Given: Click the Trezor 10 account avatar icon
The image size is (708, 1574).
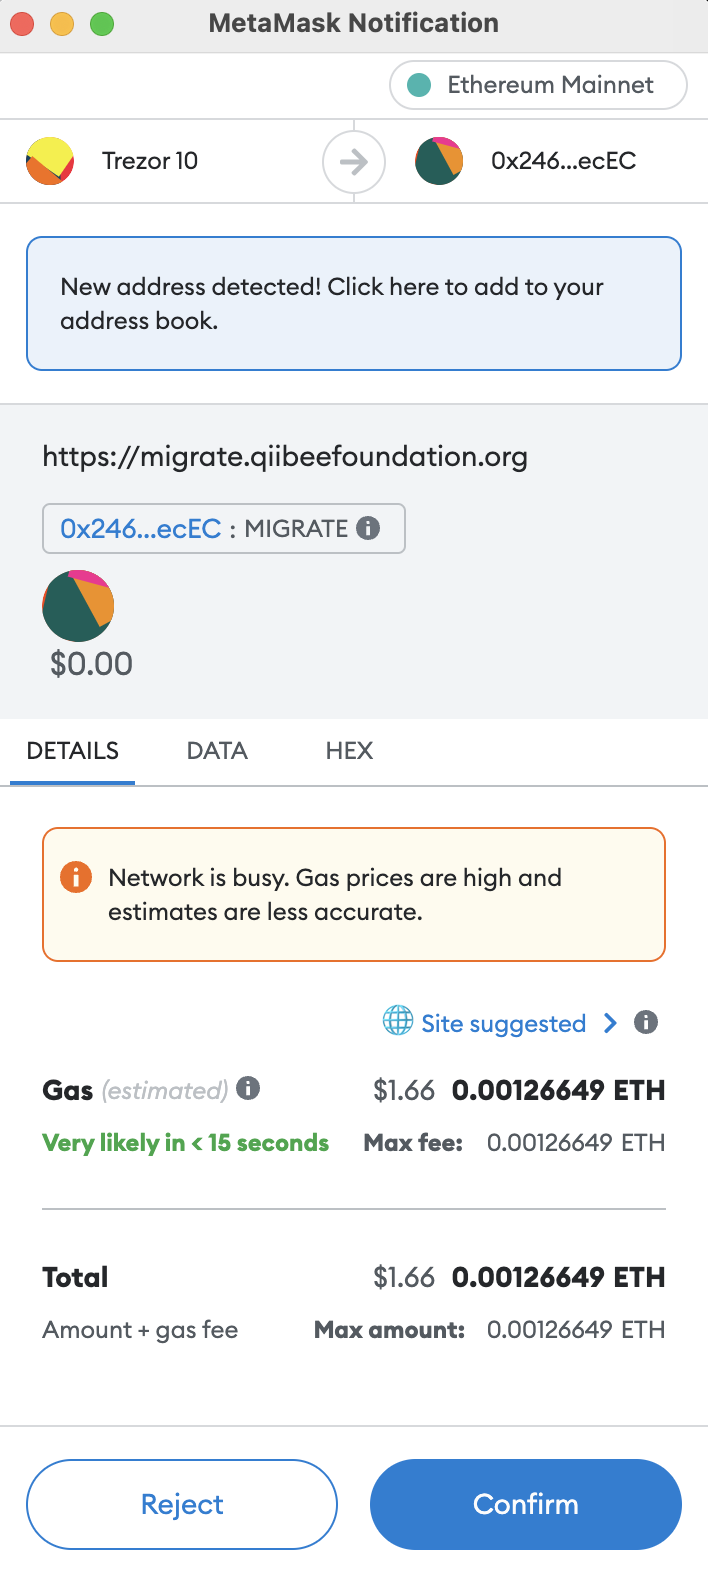Looking at the screenshot, I should point(50,161).
